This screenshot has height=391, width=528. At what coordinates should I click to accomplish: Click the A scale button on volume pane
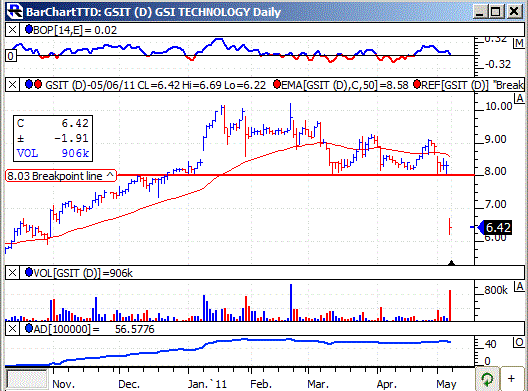[x=519, y=287]
